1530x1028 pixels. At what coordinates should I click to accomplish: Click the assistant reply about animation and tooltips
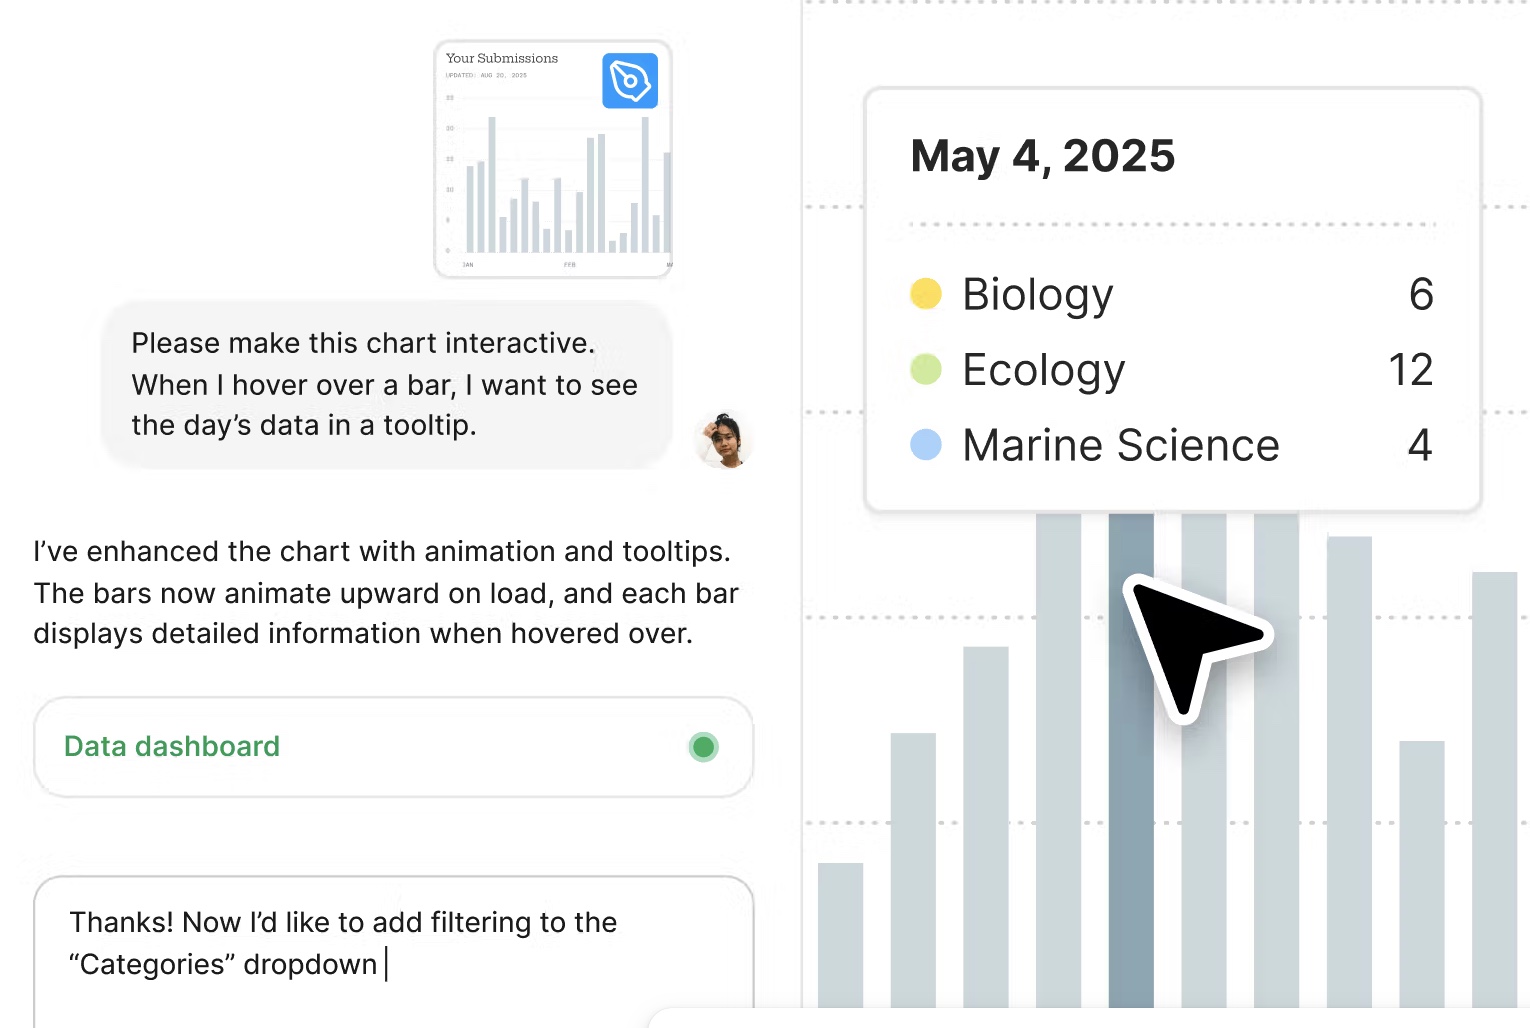point(386,593)
